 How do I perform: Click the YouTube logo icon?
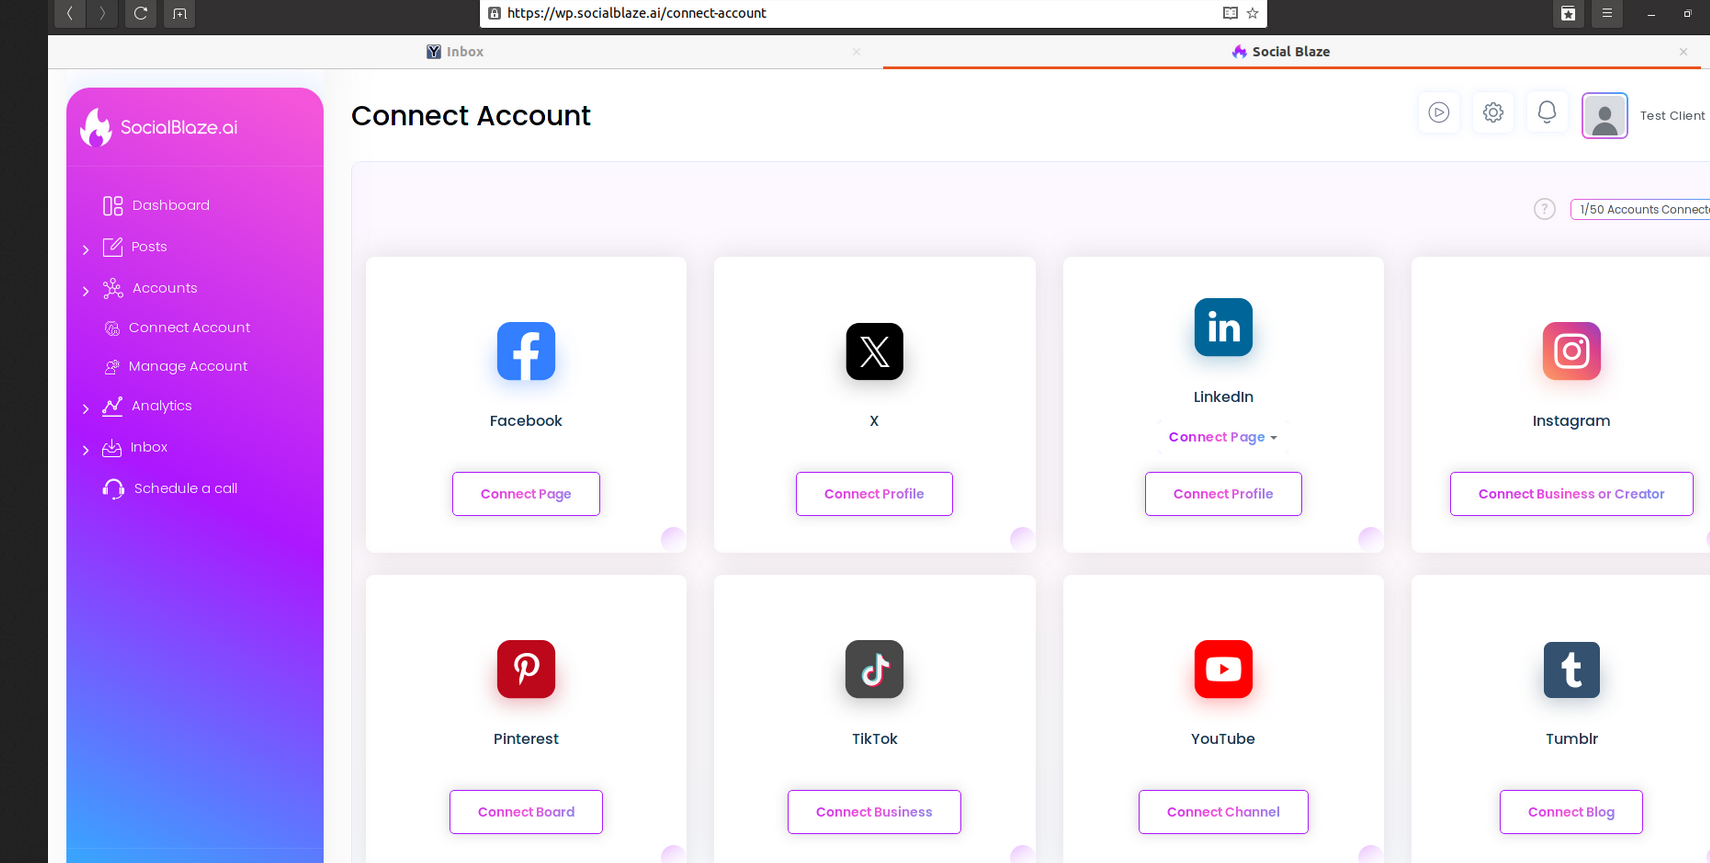(1223, 669)
